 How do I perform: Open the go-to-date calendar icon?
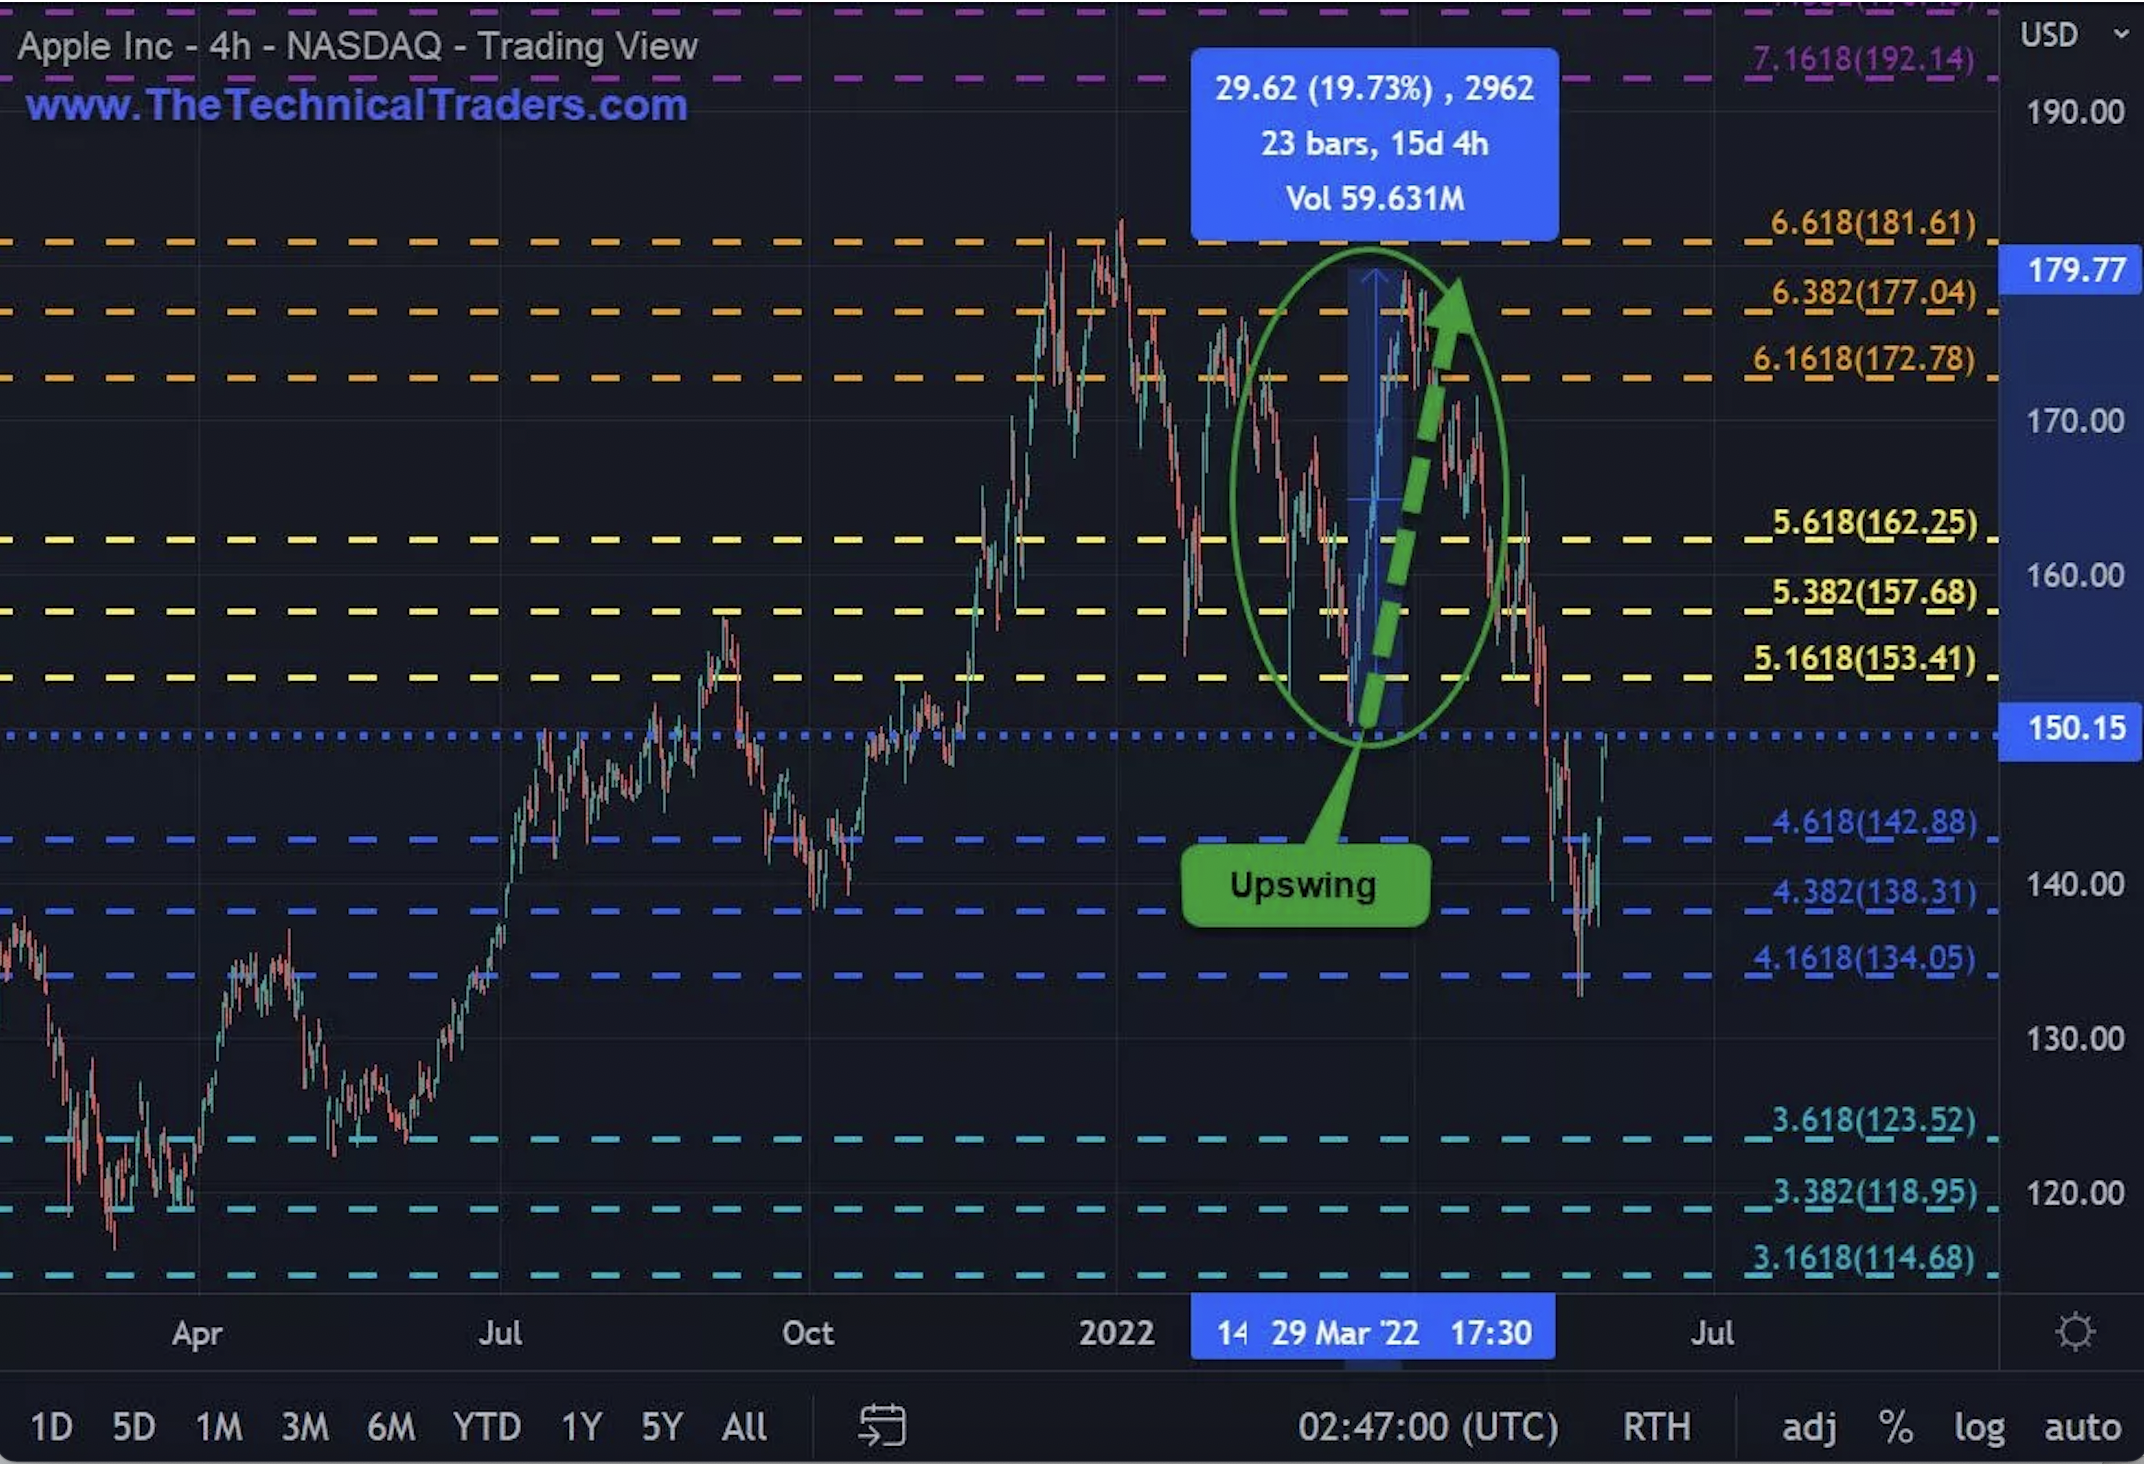coord(882,1425)
